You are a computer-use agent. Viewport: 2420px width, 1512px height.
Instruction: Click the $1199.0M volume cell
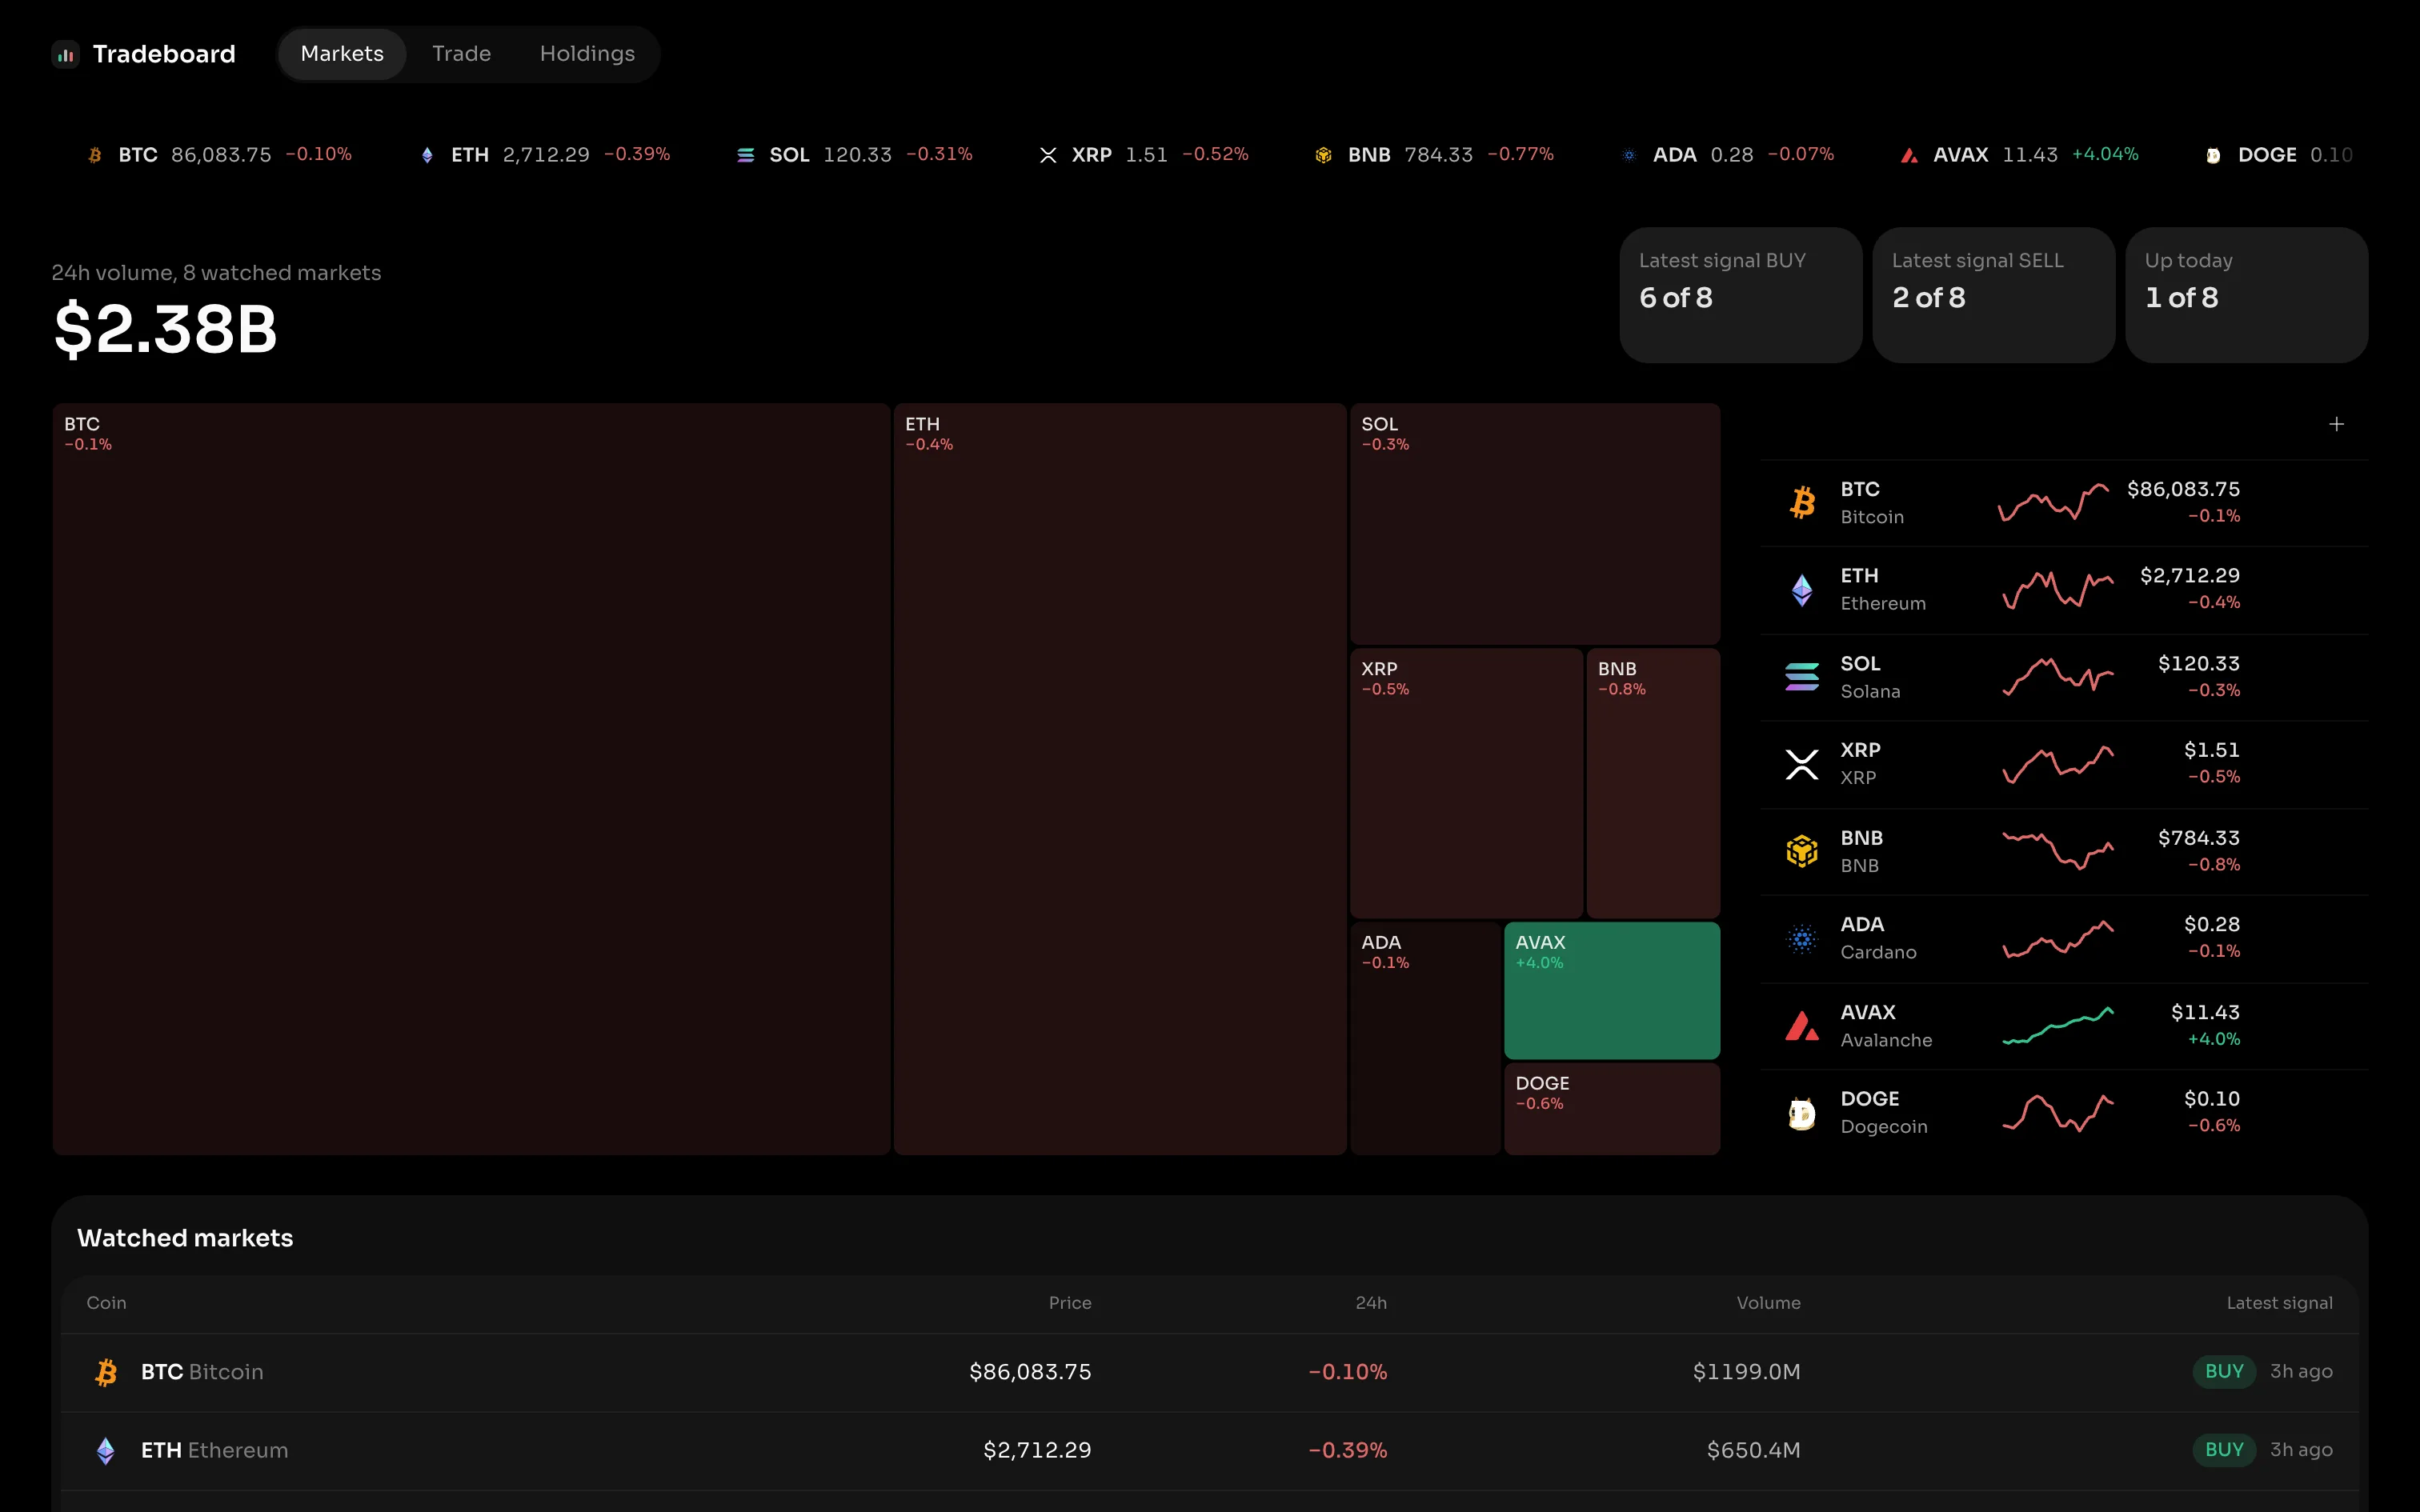[1746, 1372]
